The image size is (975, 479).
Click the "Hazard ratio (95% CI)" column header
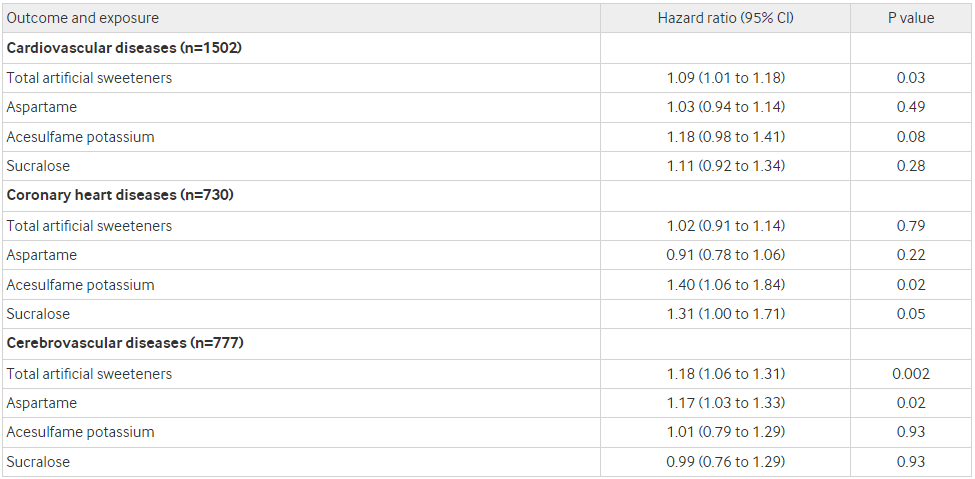(725, 18)
